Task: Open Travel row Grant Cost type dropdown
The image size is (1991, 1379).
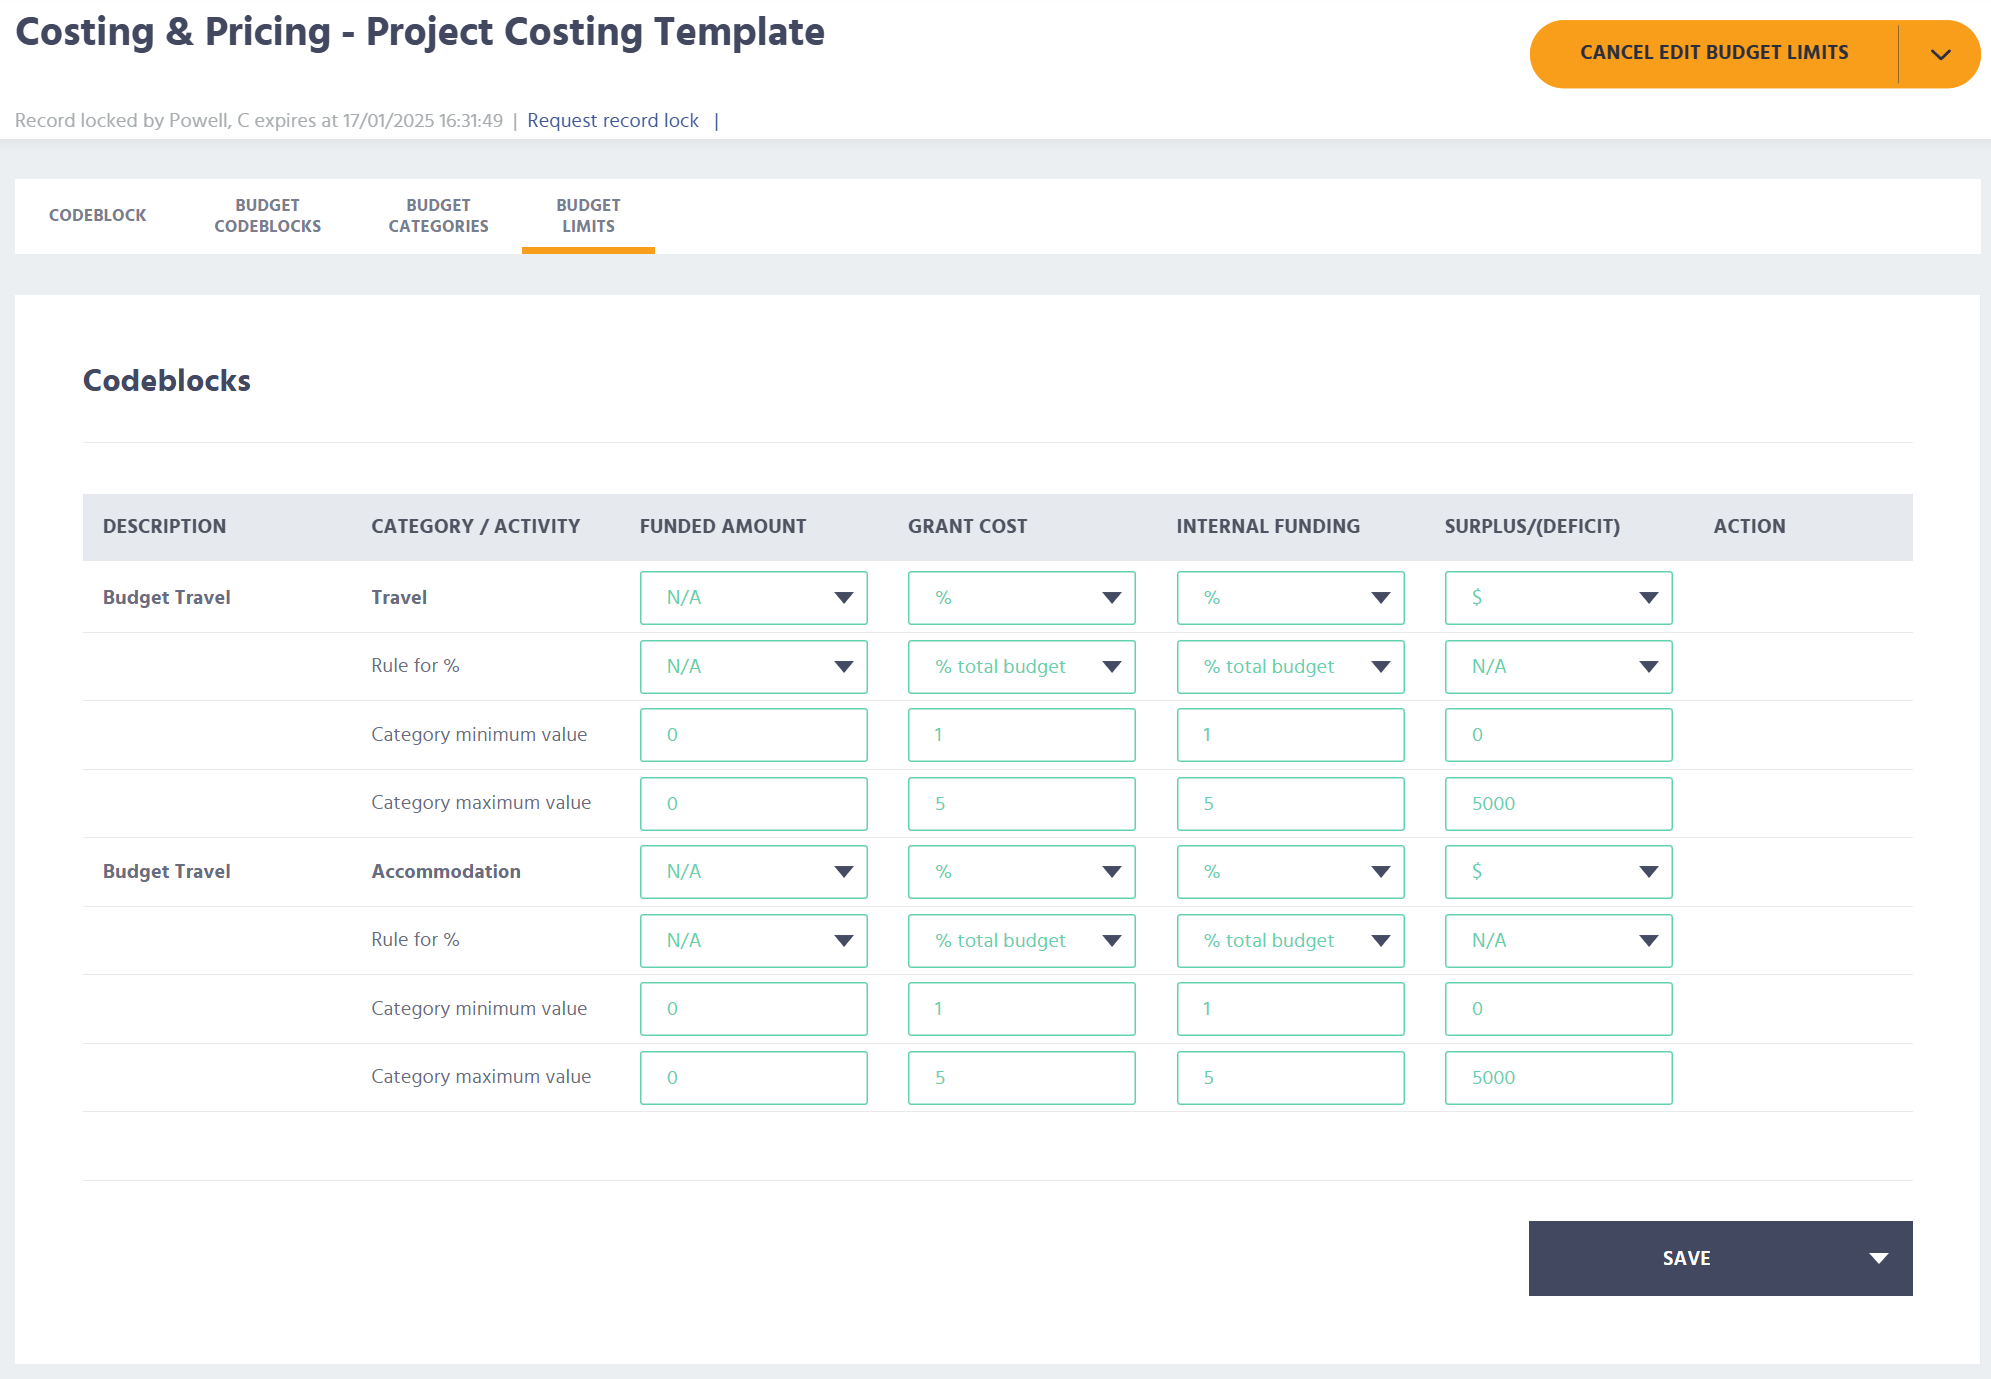Action: click(x=1022, y=598)
